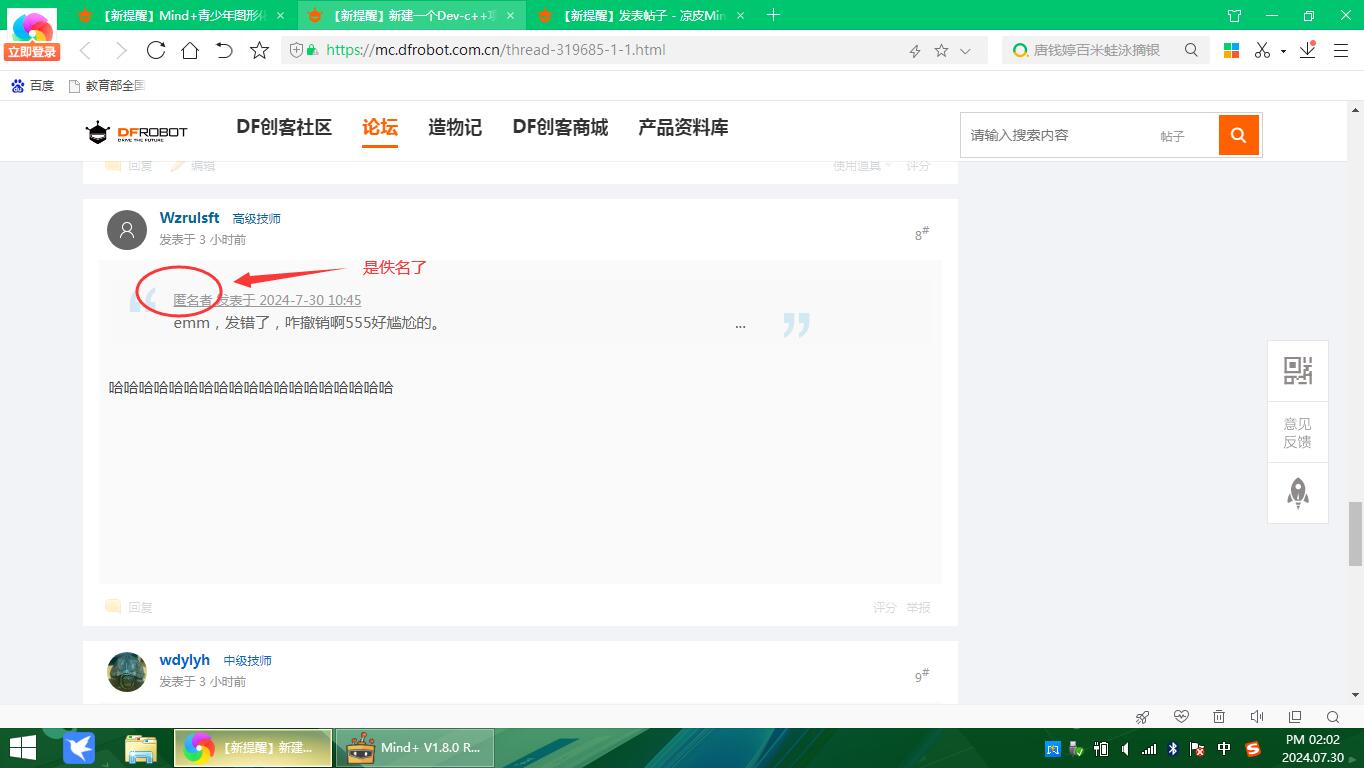Image resolution: width=1364 pixels, height=768 pixels.
Task: Click the browser forward arrow
Action: point(121,50)
